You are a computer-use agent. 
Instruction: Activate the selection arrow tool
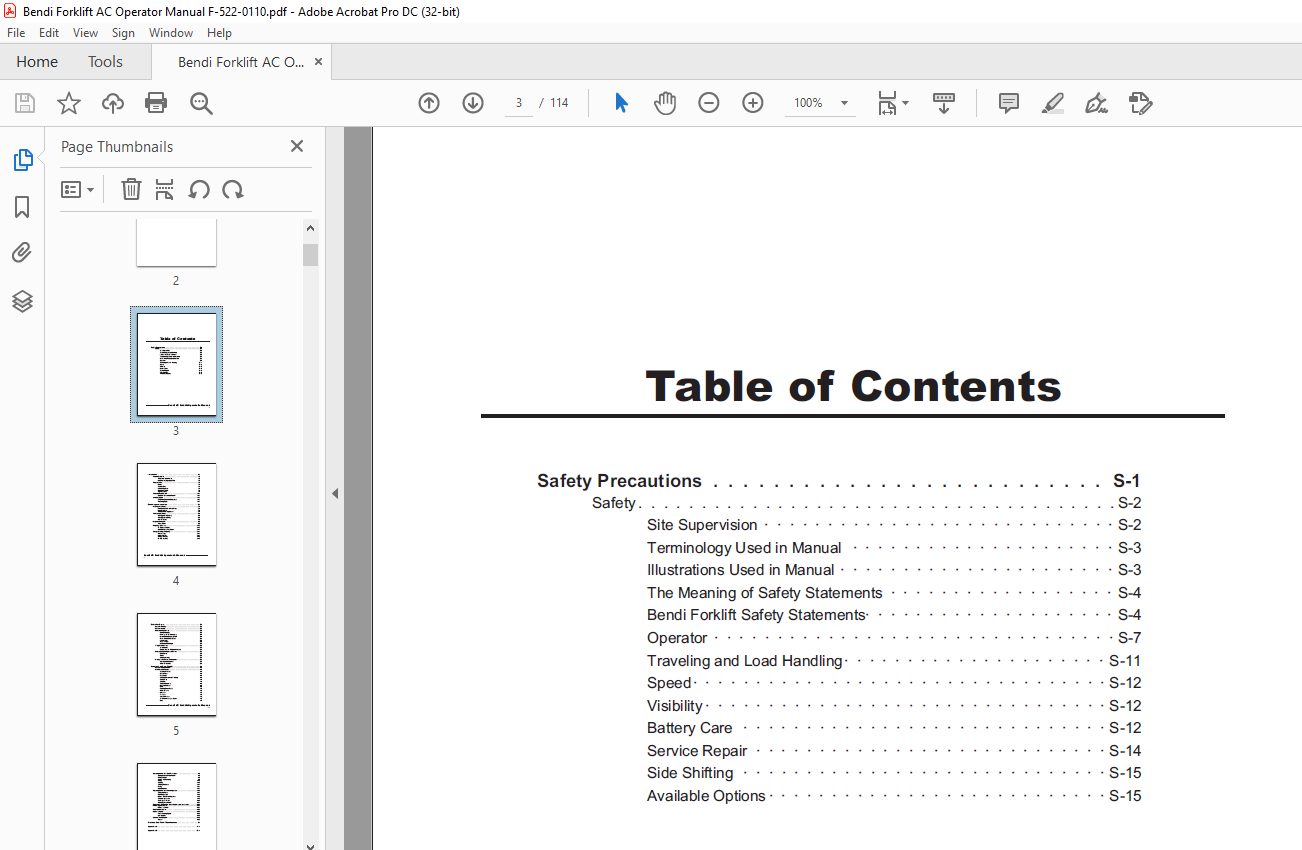tap(621, 103)
